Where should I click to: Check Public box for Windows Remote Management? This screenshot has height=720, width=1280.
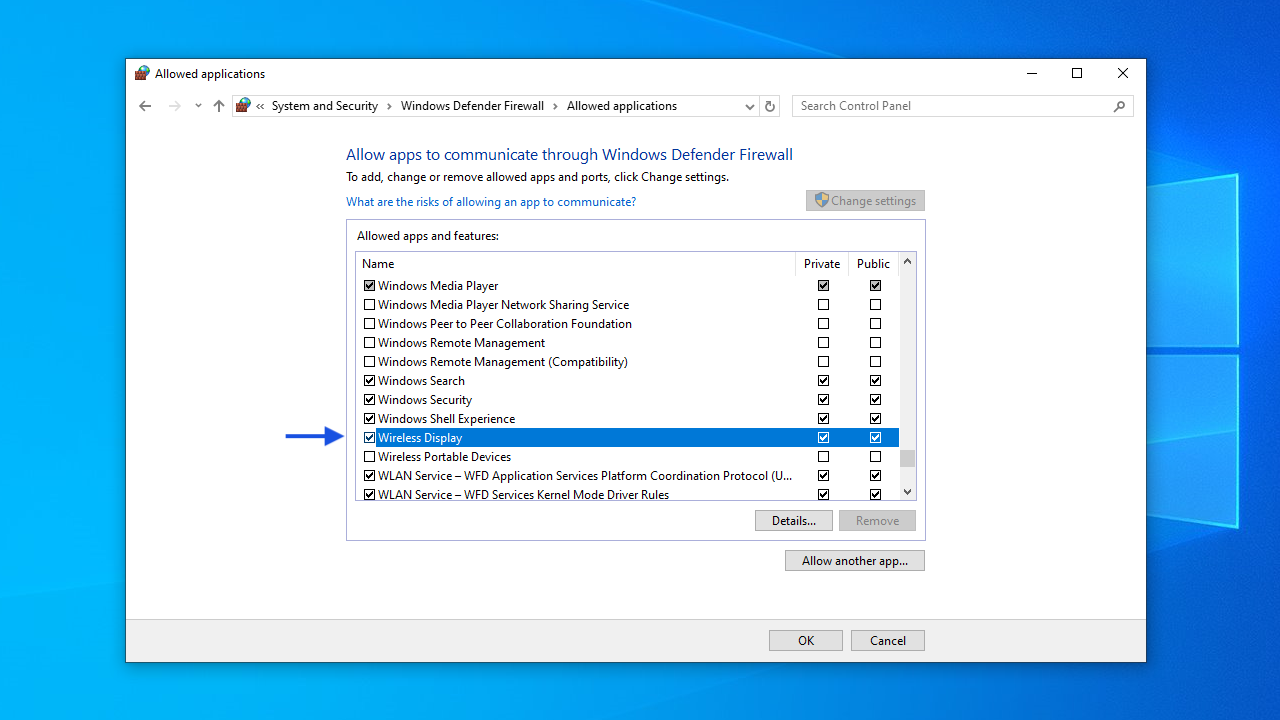tap(876, 343)
